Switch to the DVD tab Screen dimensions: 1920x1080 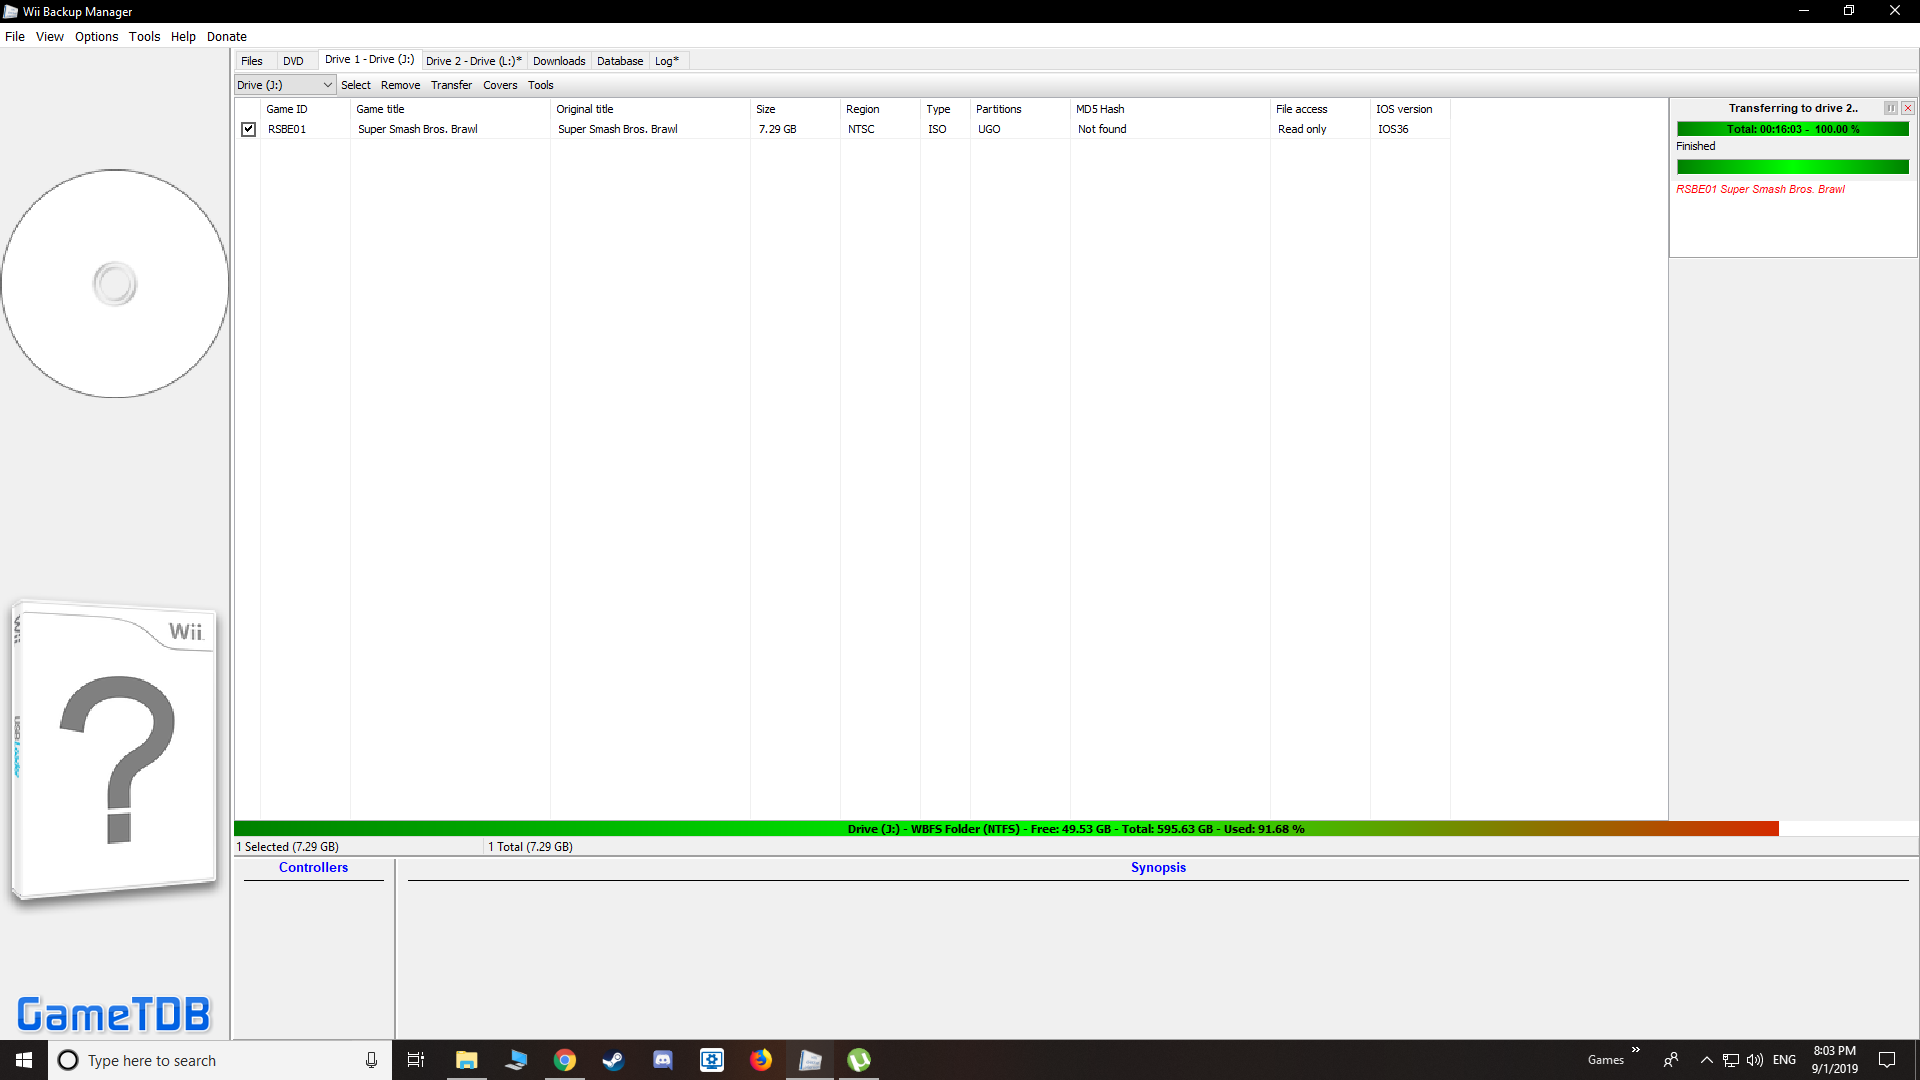click(293, 61)
